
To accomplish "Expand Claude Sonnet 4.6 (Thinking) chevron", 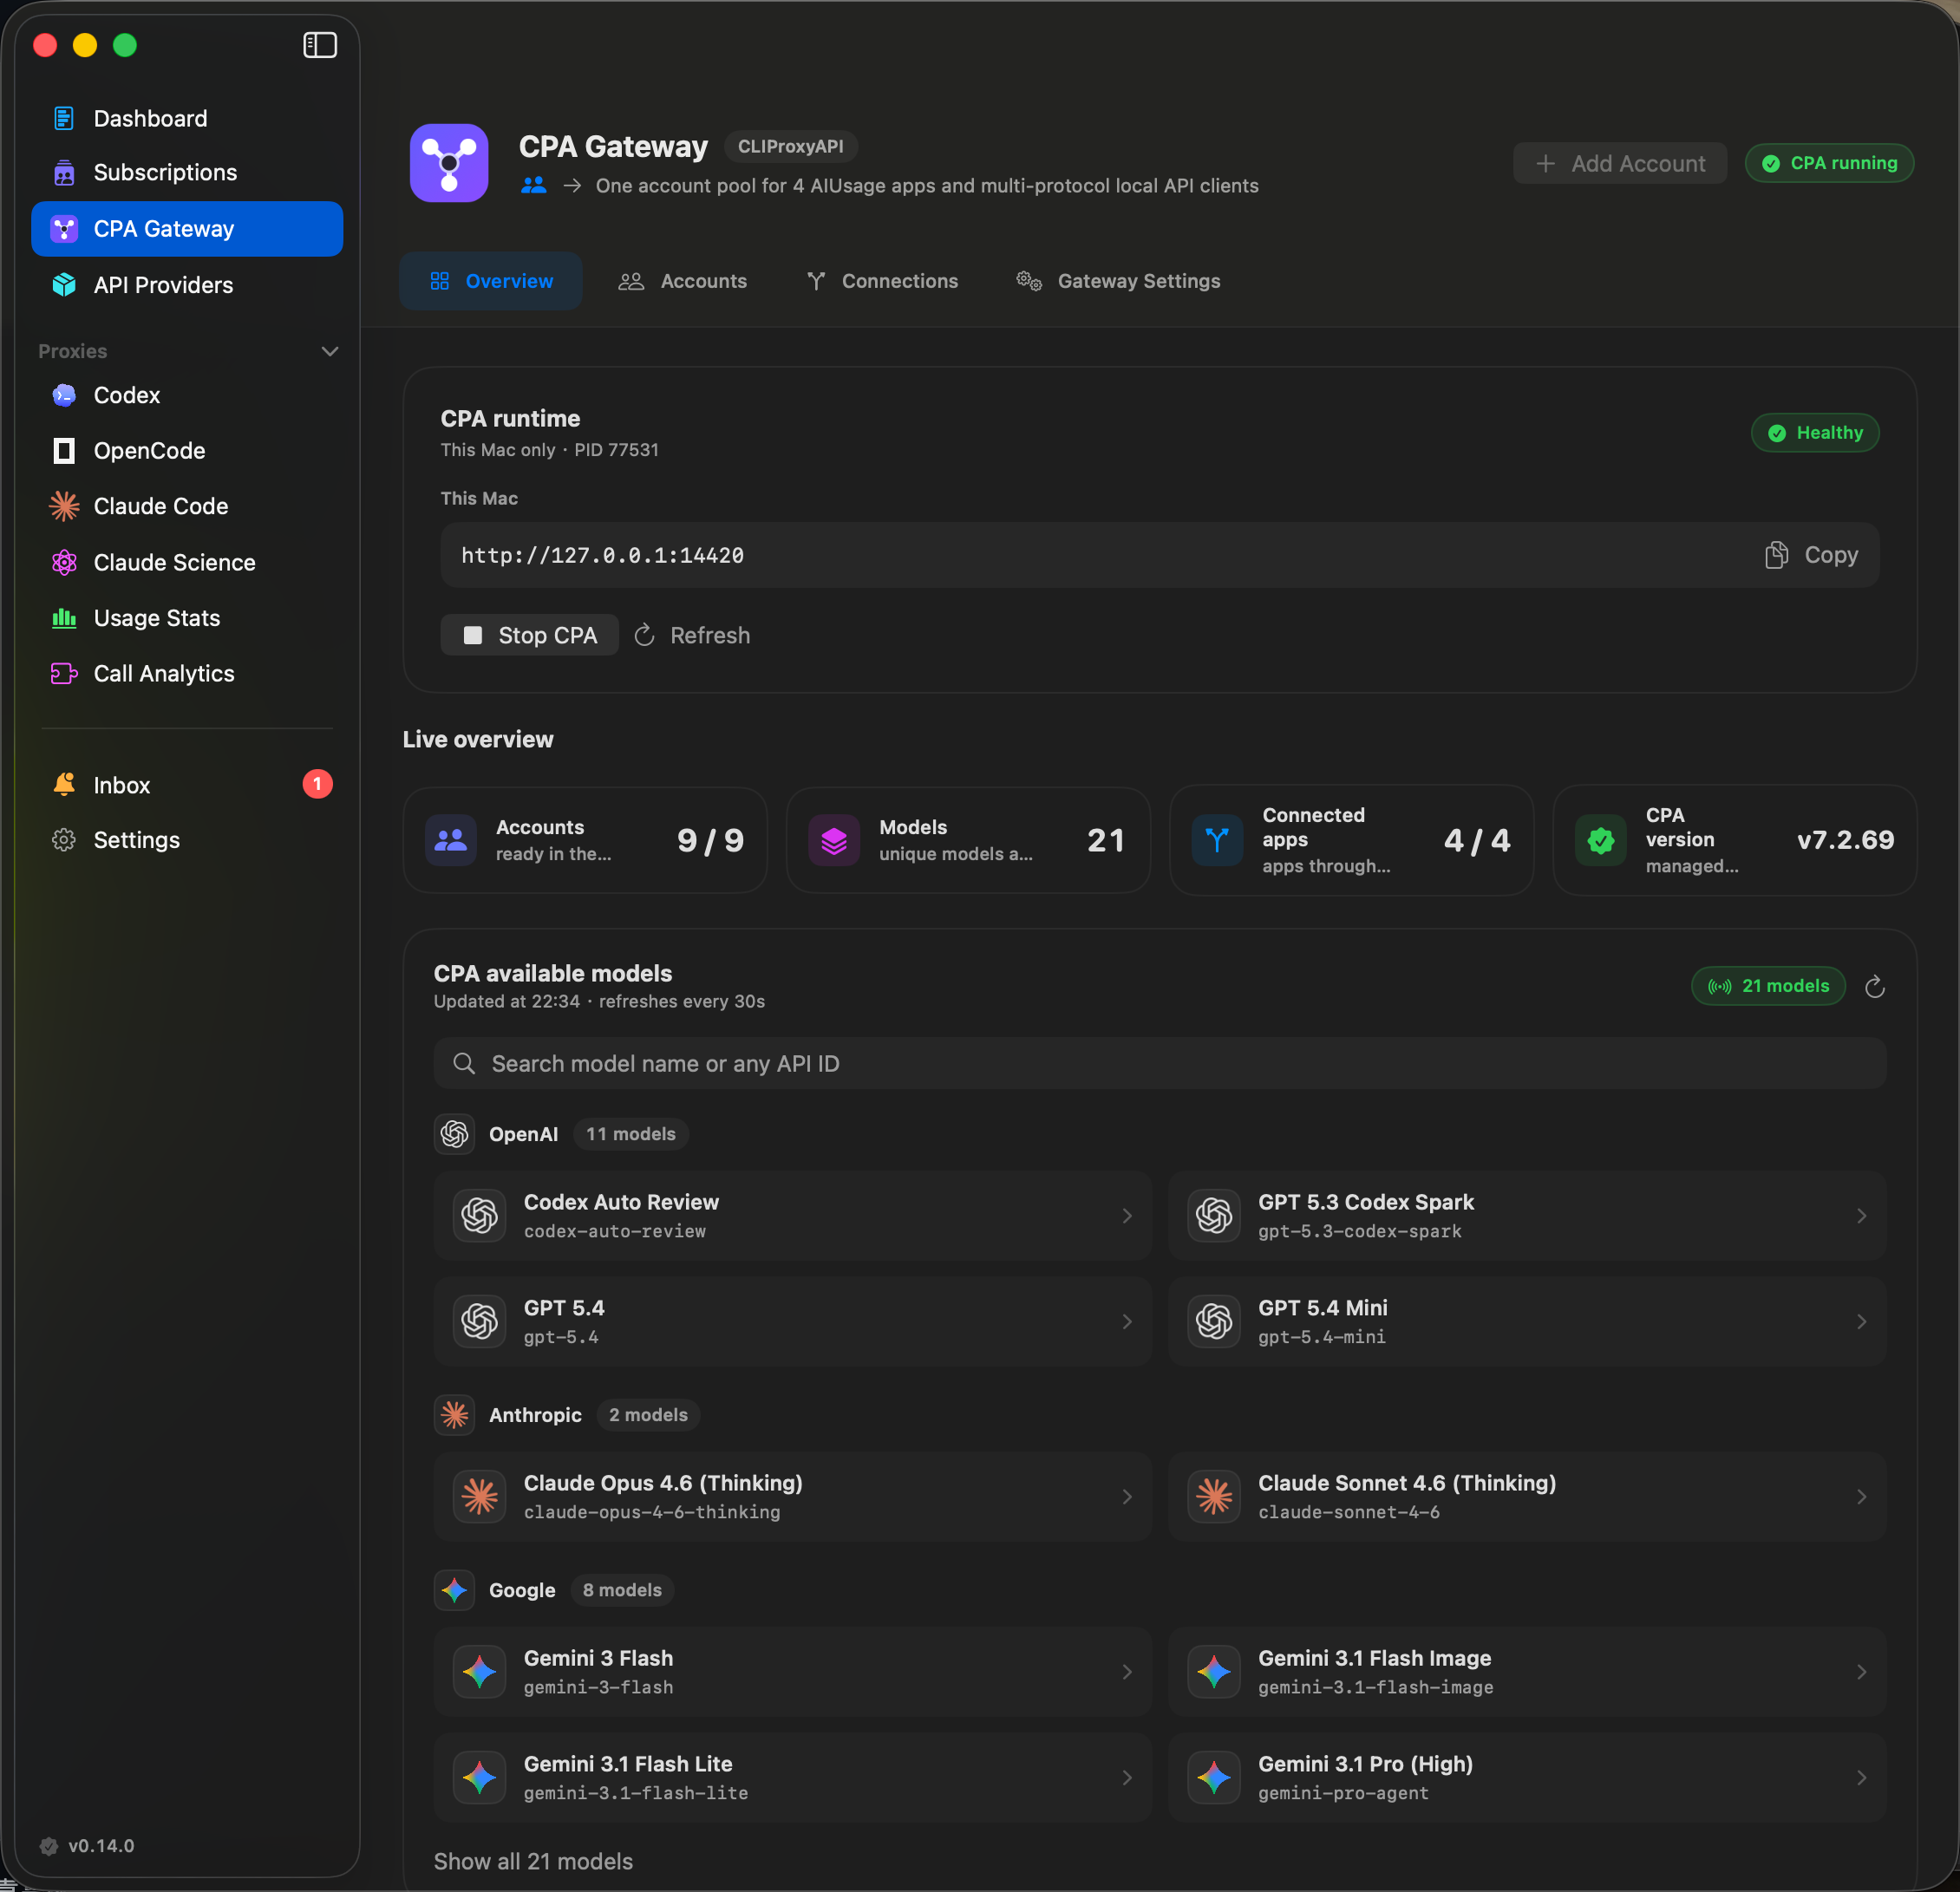I will (1861, 1497).
